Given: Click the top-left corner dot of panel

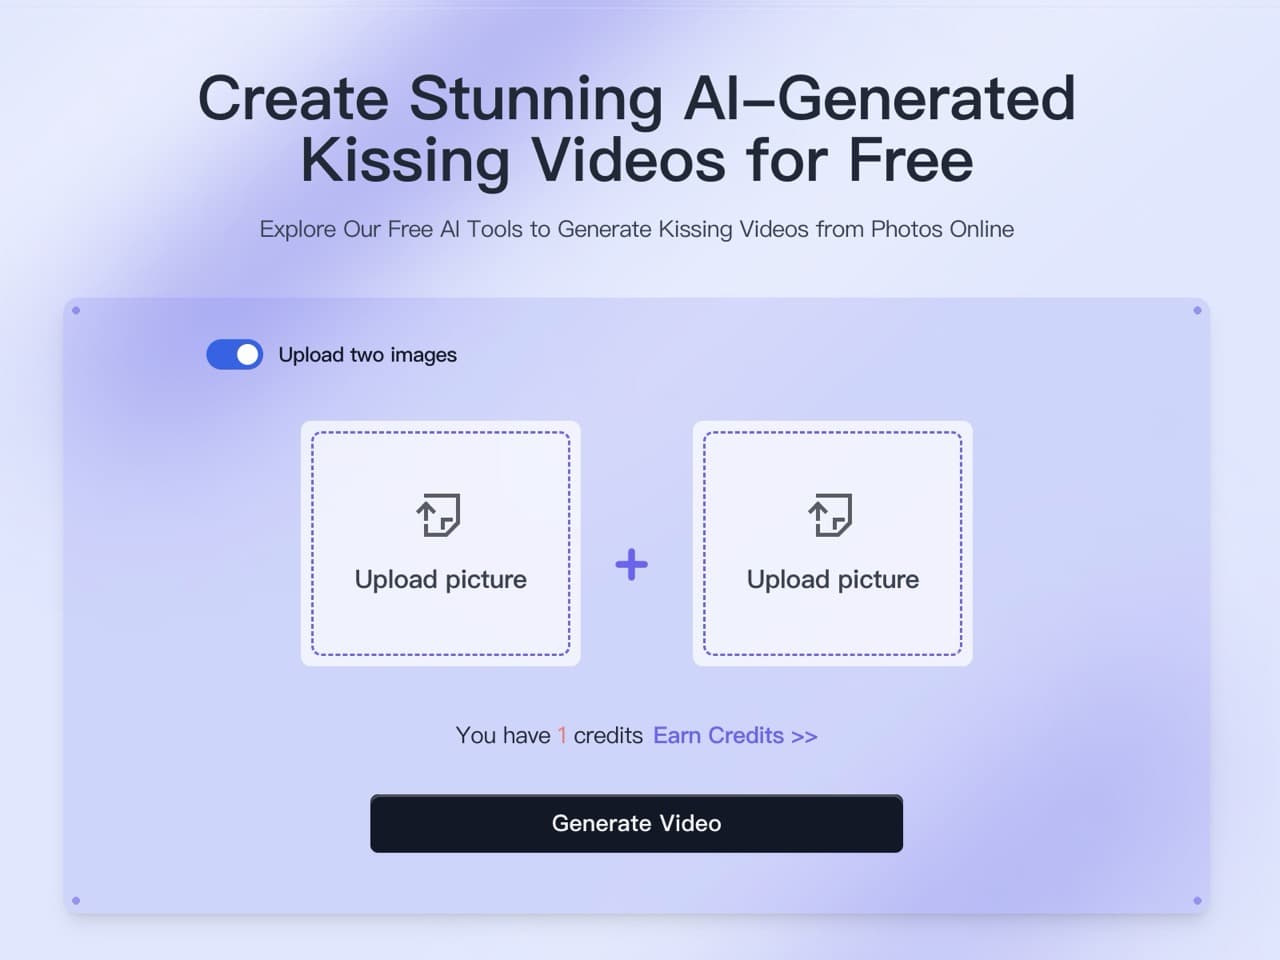Looking at the screenshot, I should click(x=76, y=310).
